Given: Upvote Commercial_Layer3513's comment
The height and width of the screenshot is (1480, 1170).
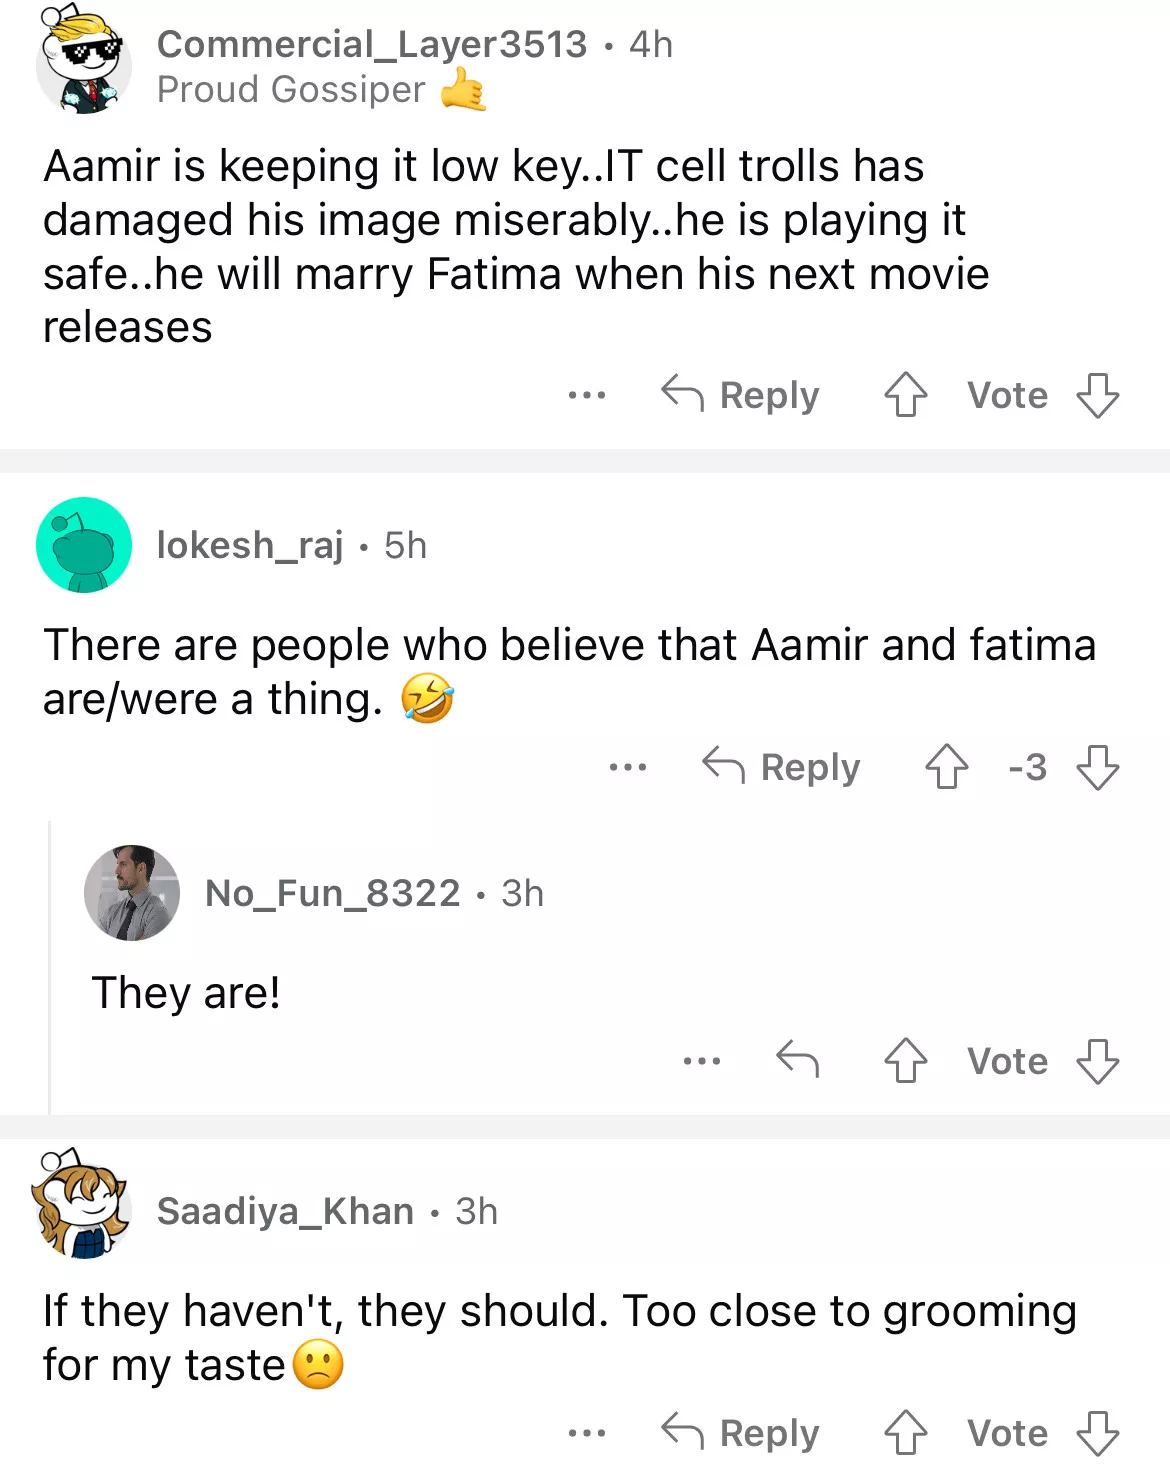Looking at the screenshot, I should coord(905,395).
